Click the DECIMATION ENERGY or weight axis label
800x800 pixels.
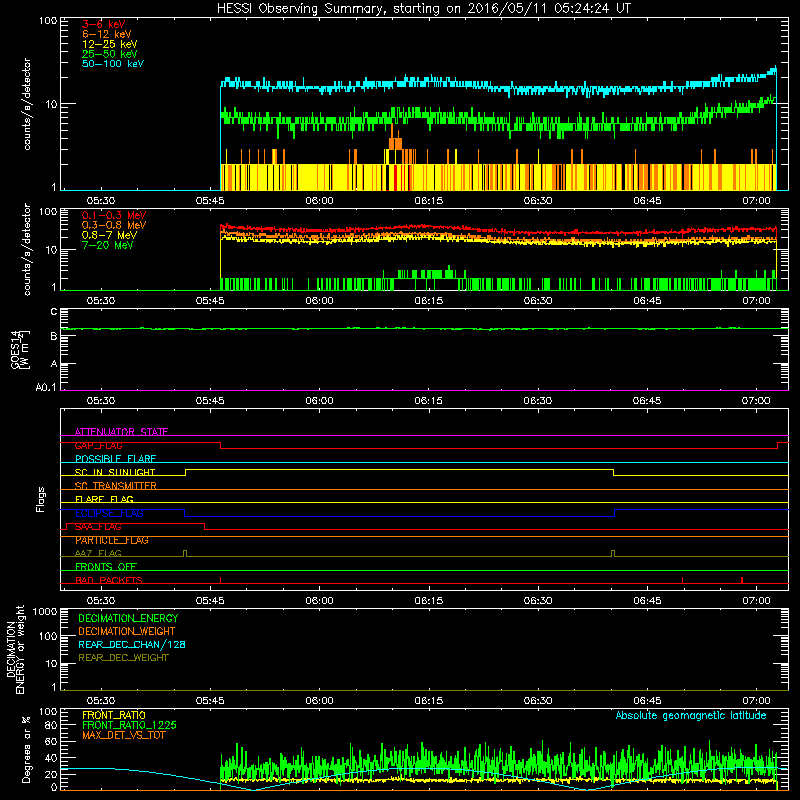(x=15, y=649)
